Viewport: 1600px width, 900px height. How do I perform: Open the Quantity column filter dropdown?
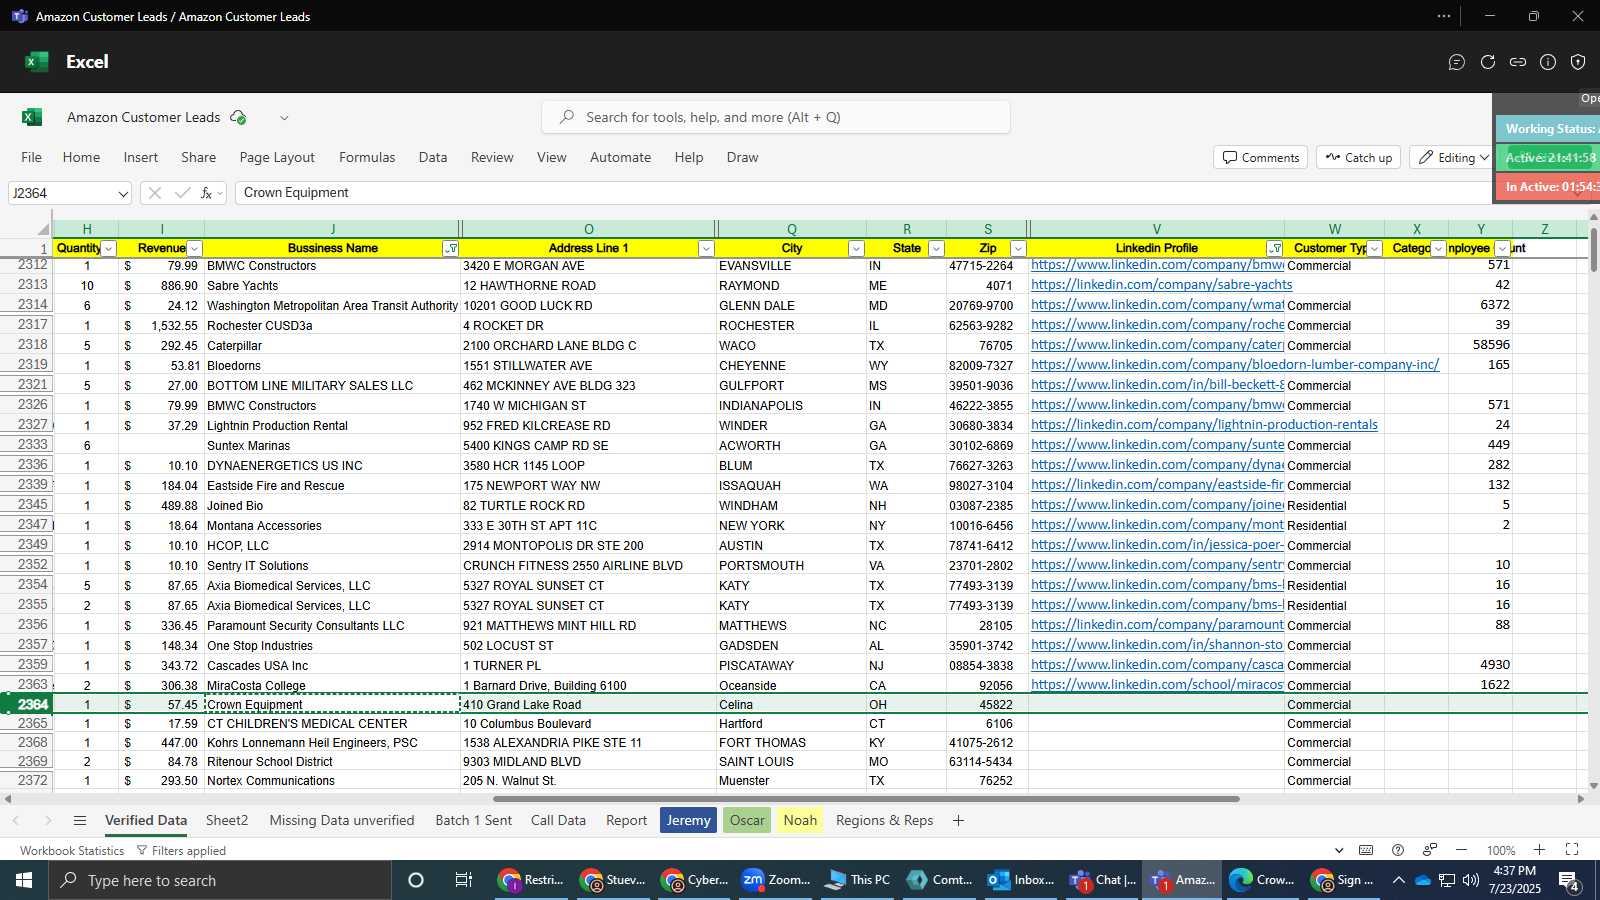[x=109, y=248]
